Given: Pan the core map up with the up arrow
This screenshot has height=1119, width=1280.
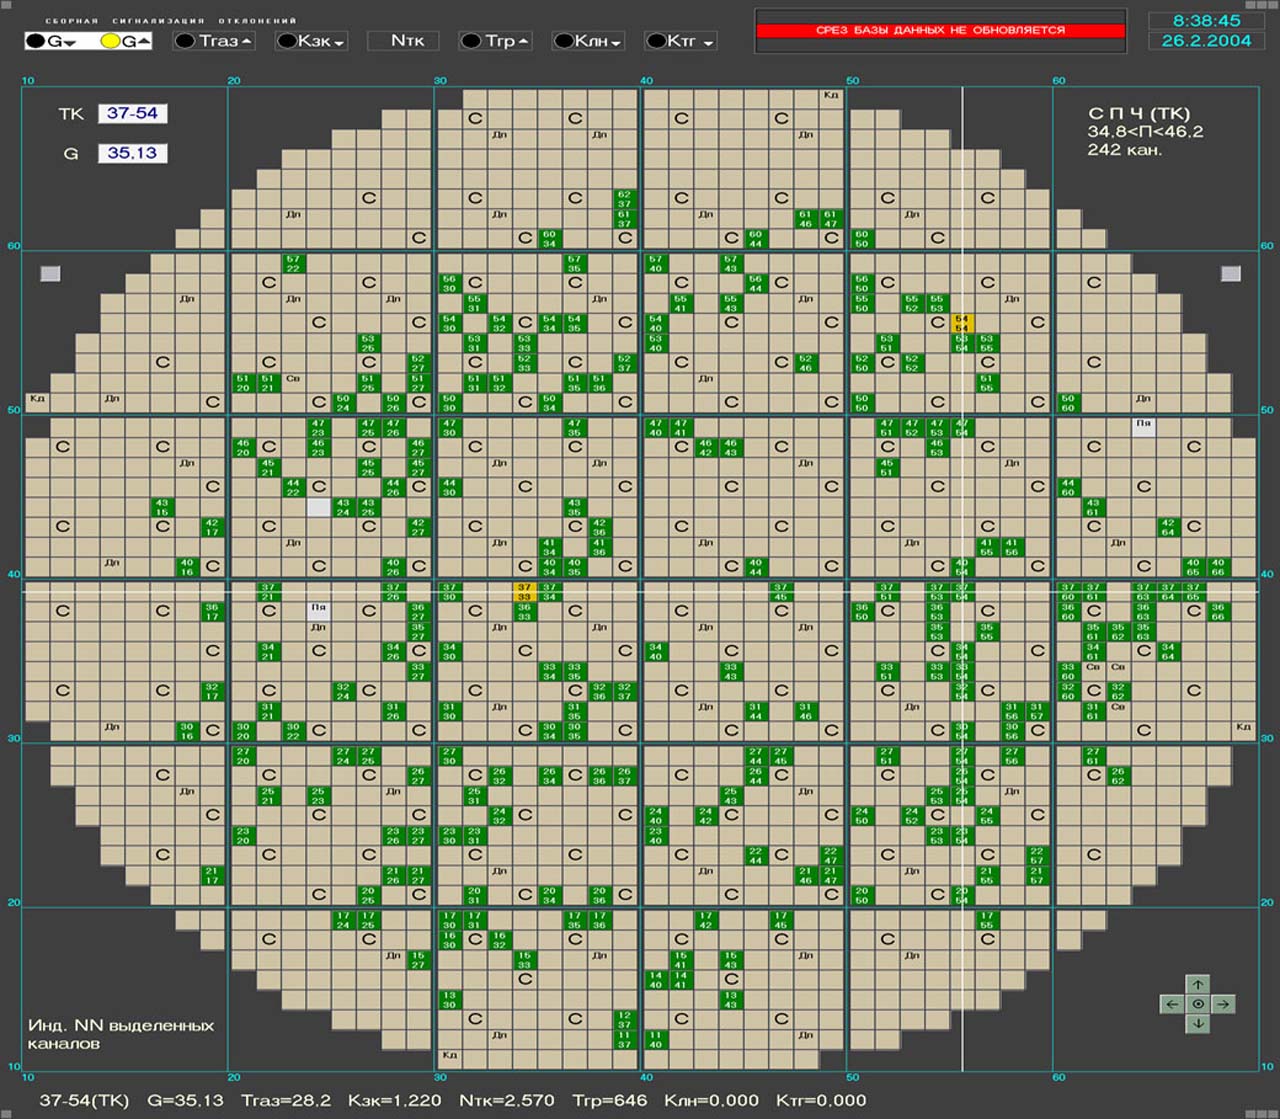Looking at the screenshot, I should [x=1198, y=984].
